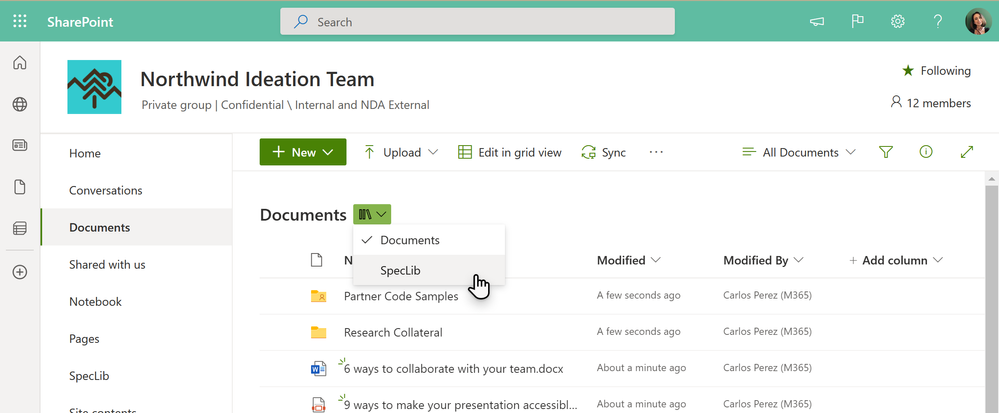
Task: Click 'About a minute ago' on docx row
Action: click(x=641, y=368)
